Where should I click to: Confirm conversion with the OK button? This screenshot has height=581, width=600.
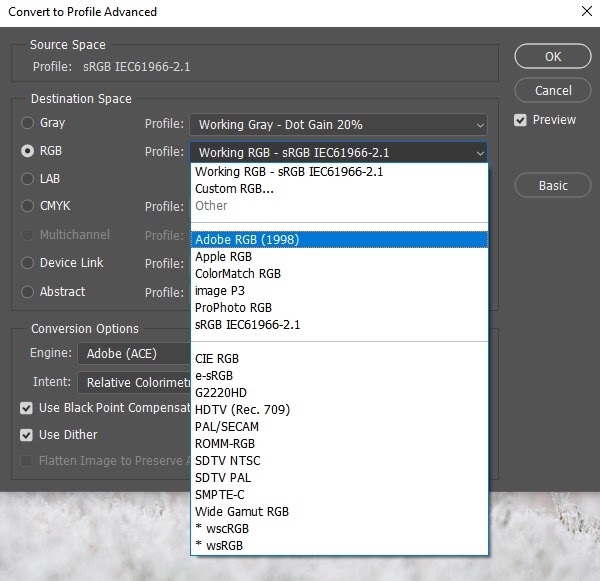point(553,56)
